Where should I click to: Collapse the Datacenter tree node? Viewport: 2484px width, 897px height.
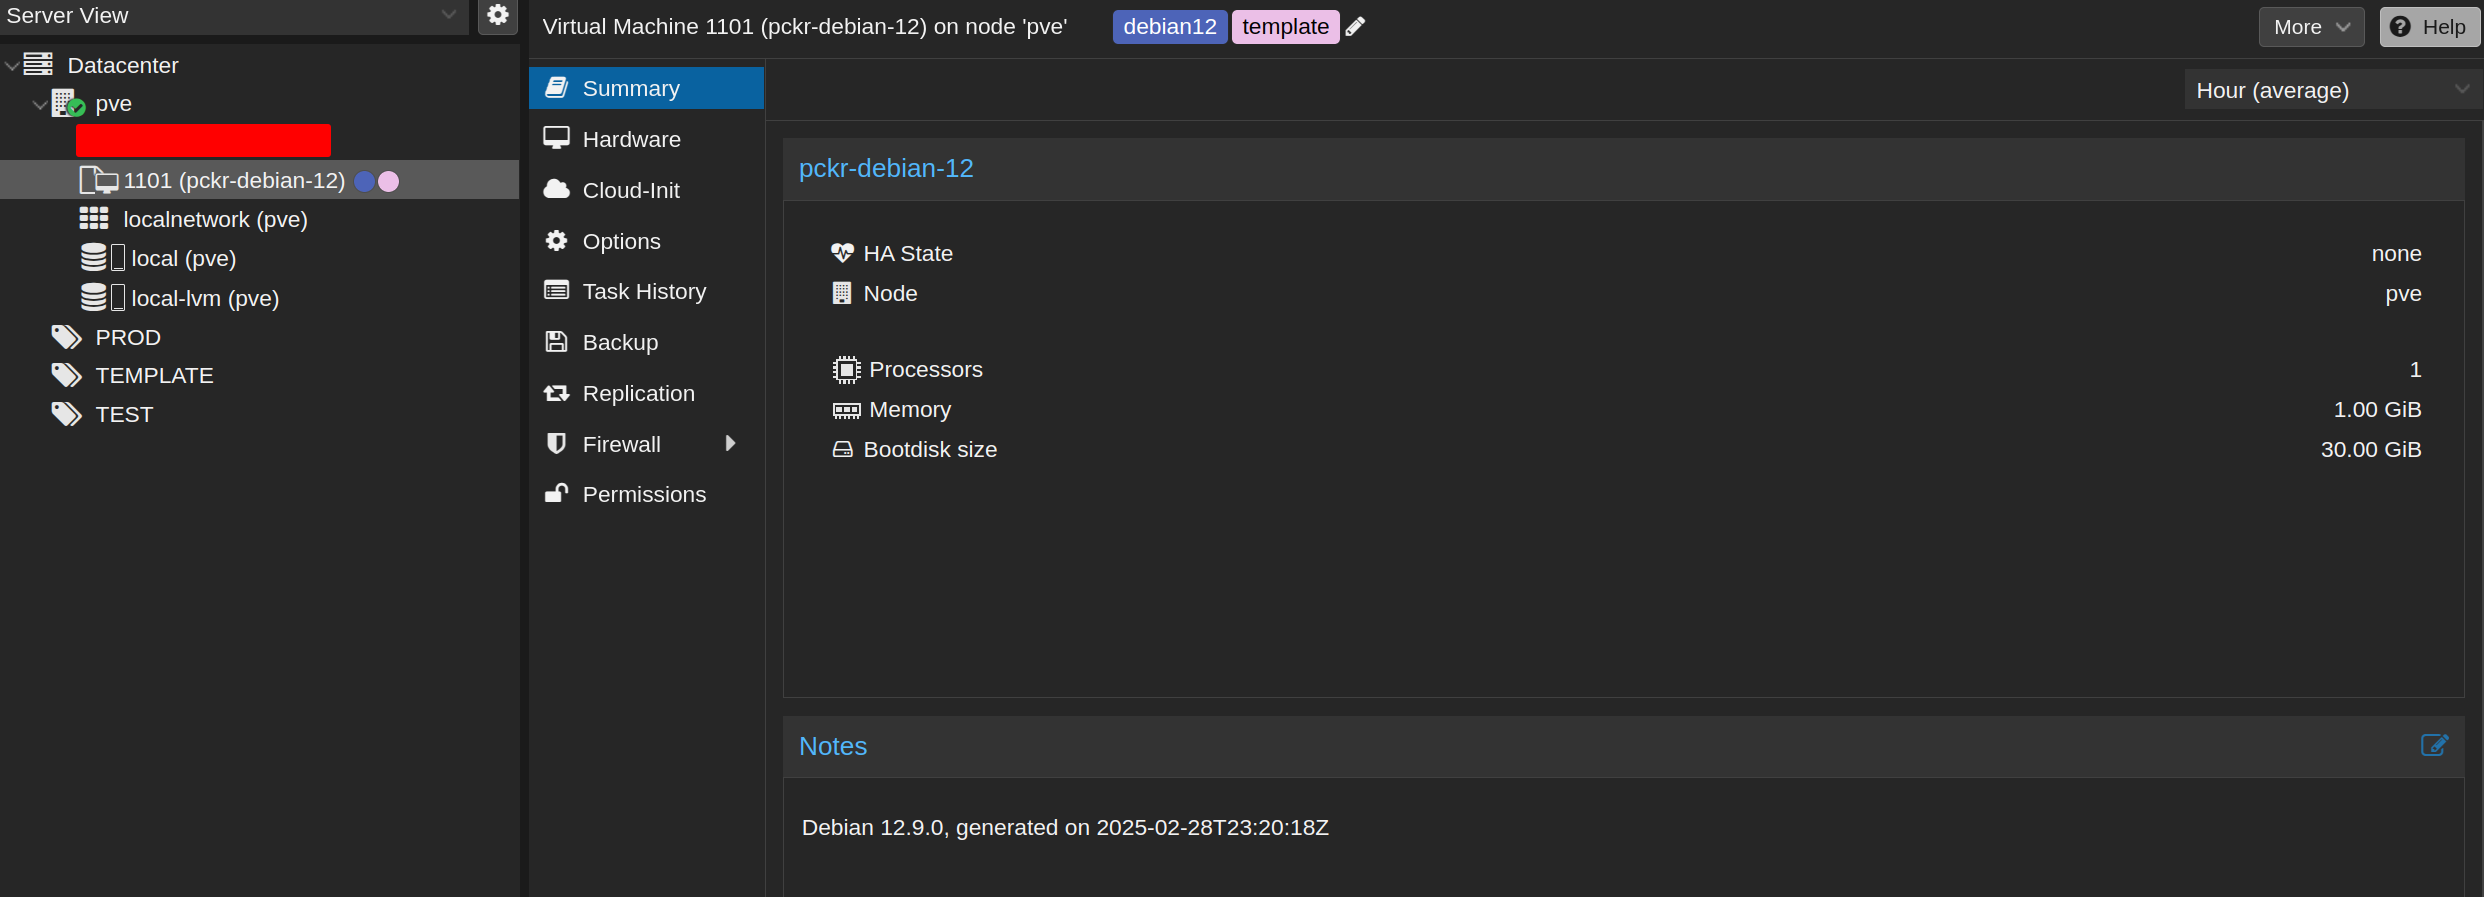tap(12, 66)
